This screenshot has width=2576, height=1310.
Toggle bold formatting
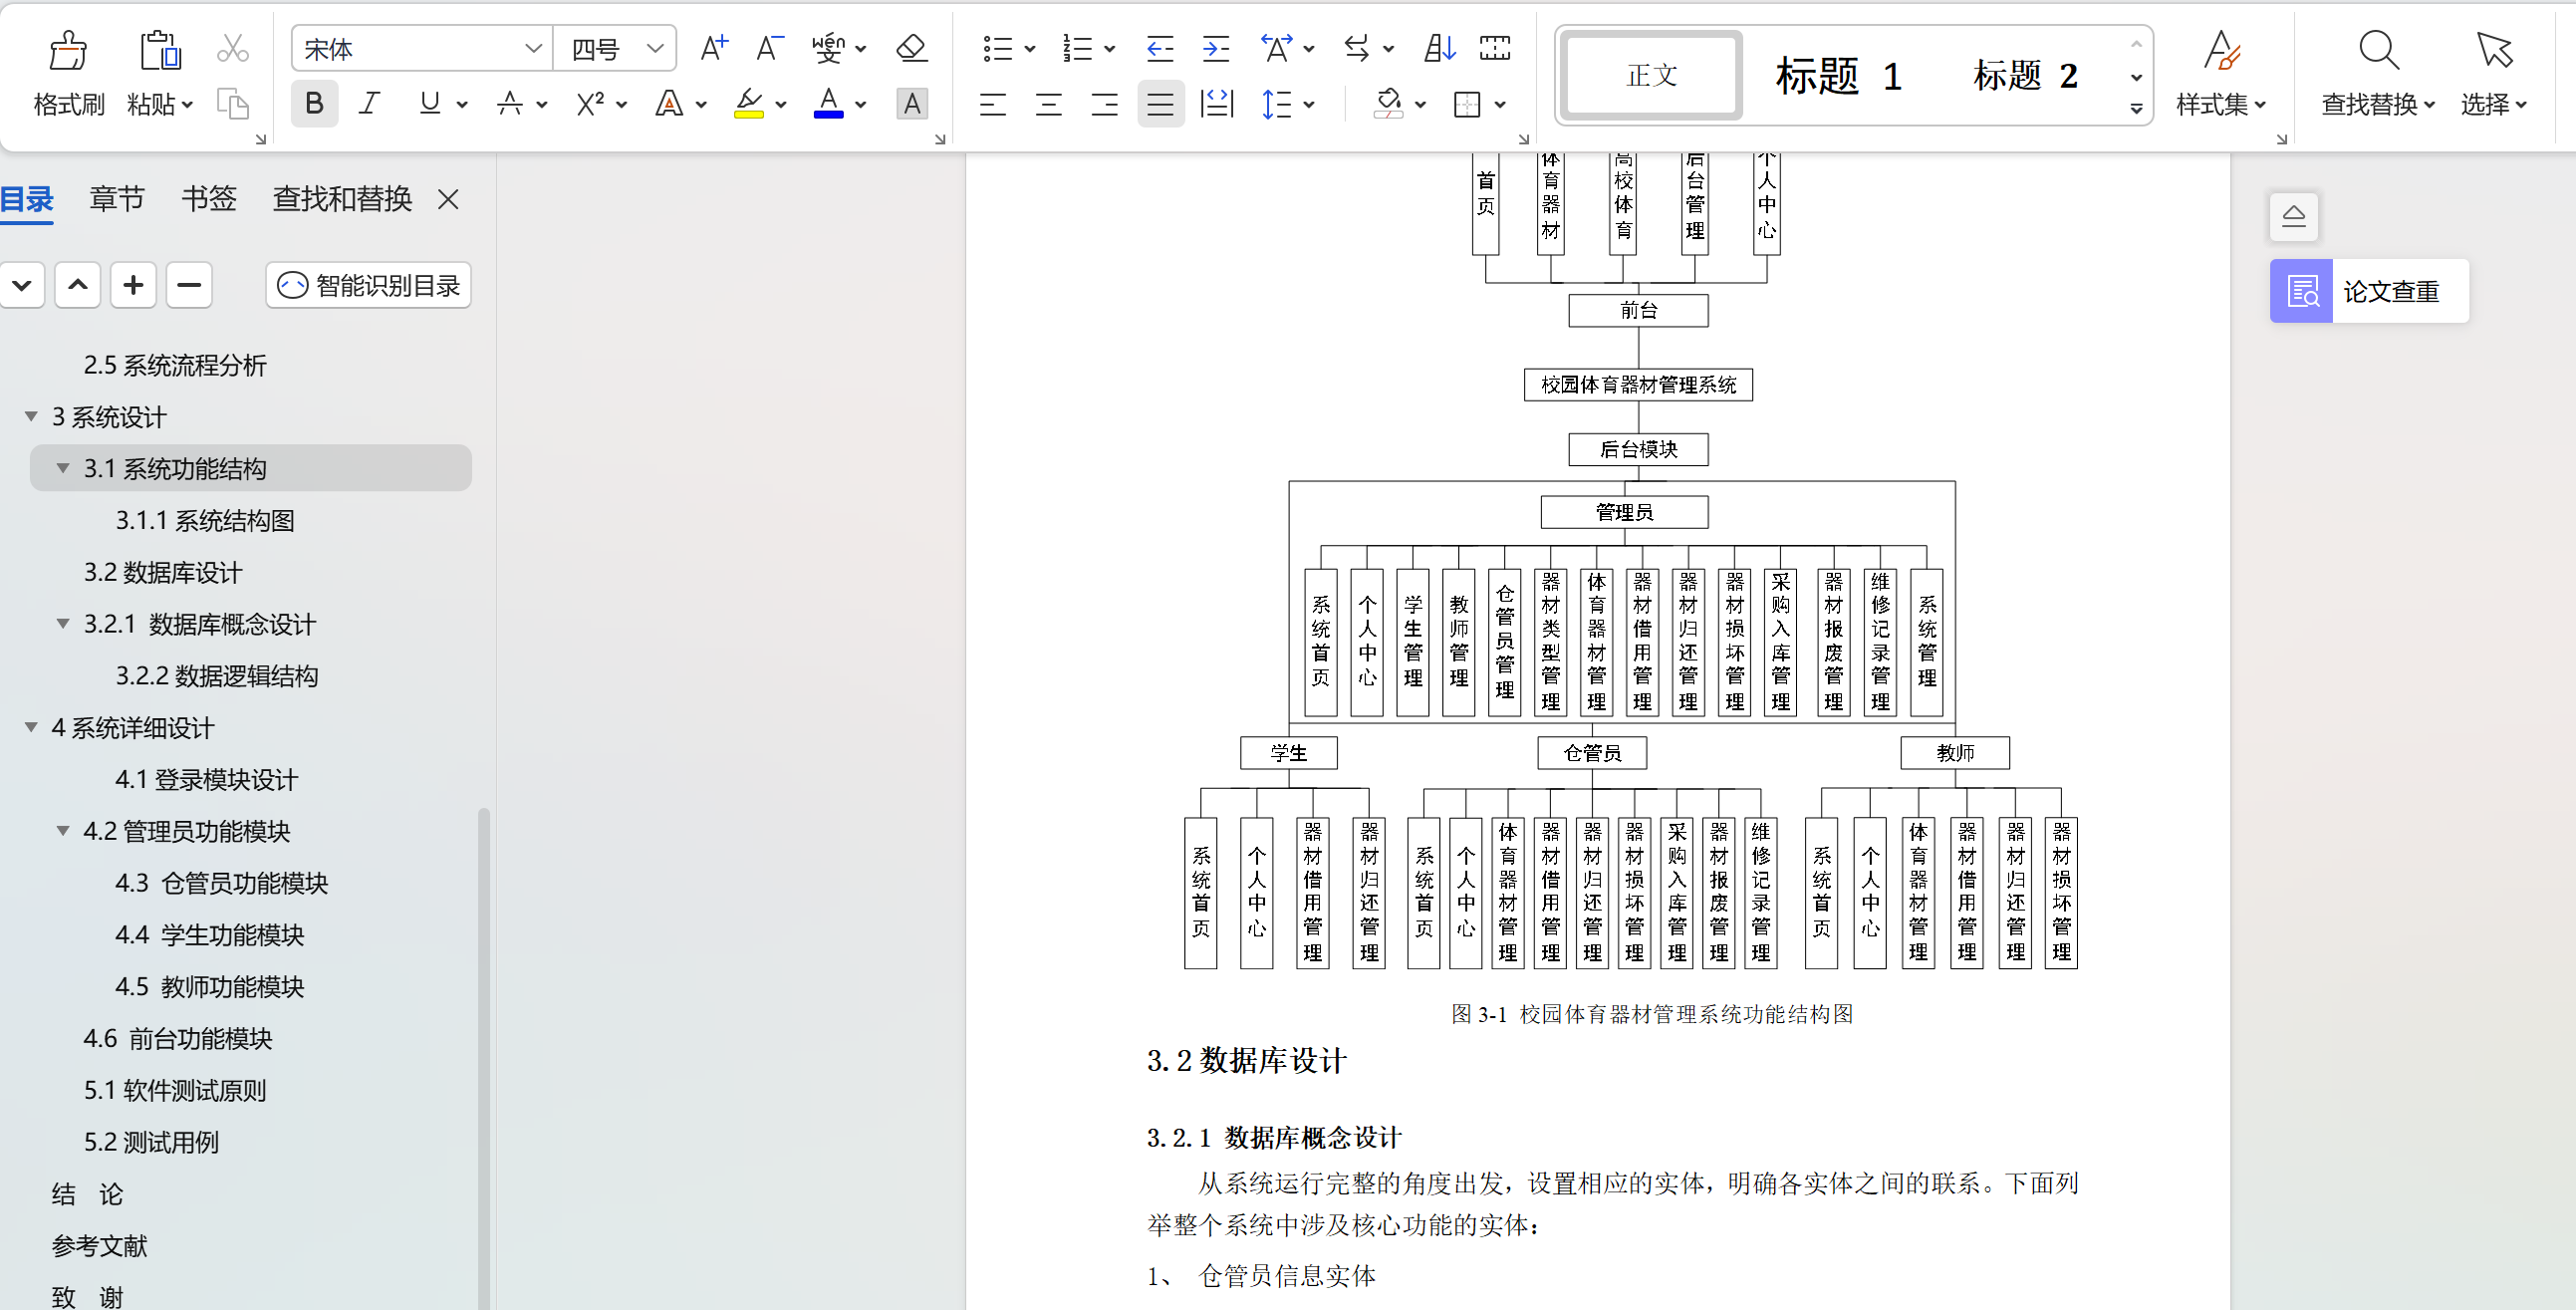pyautogui.click(x=314, y=103)
